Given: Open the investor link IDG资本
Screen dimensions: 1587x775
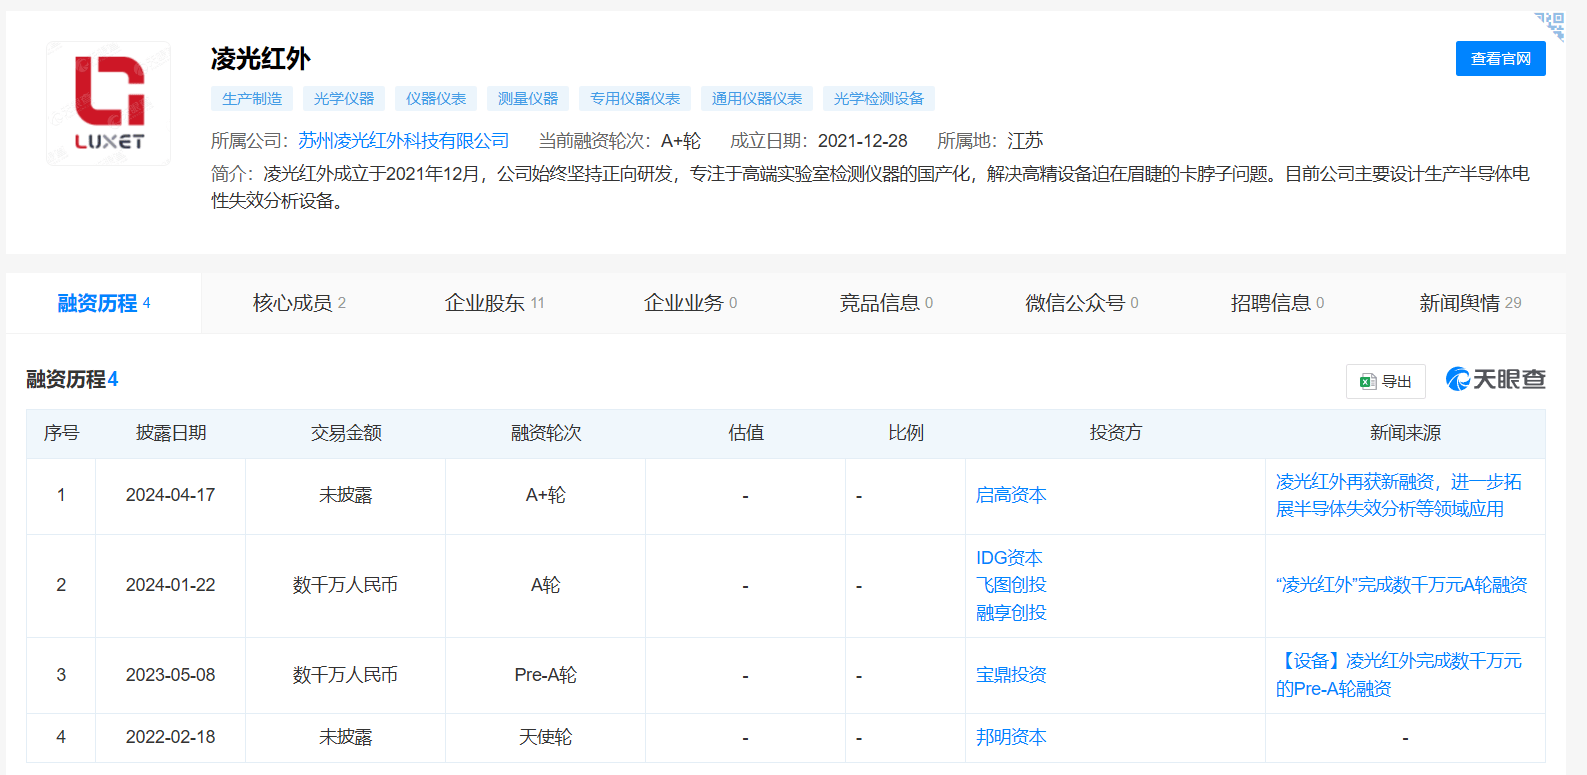Looking at the screenshot, I should (1009, 558).
